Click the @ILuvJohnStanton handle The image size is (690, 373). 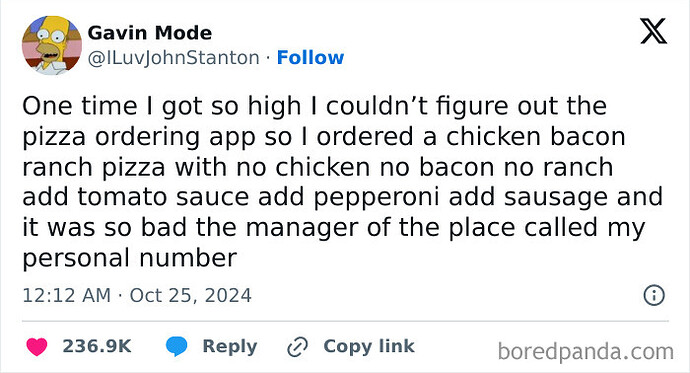point(174,58)
